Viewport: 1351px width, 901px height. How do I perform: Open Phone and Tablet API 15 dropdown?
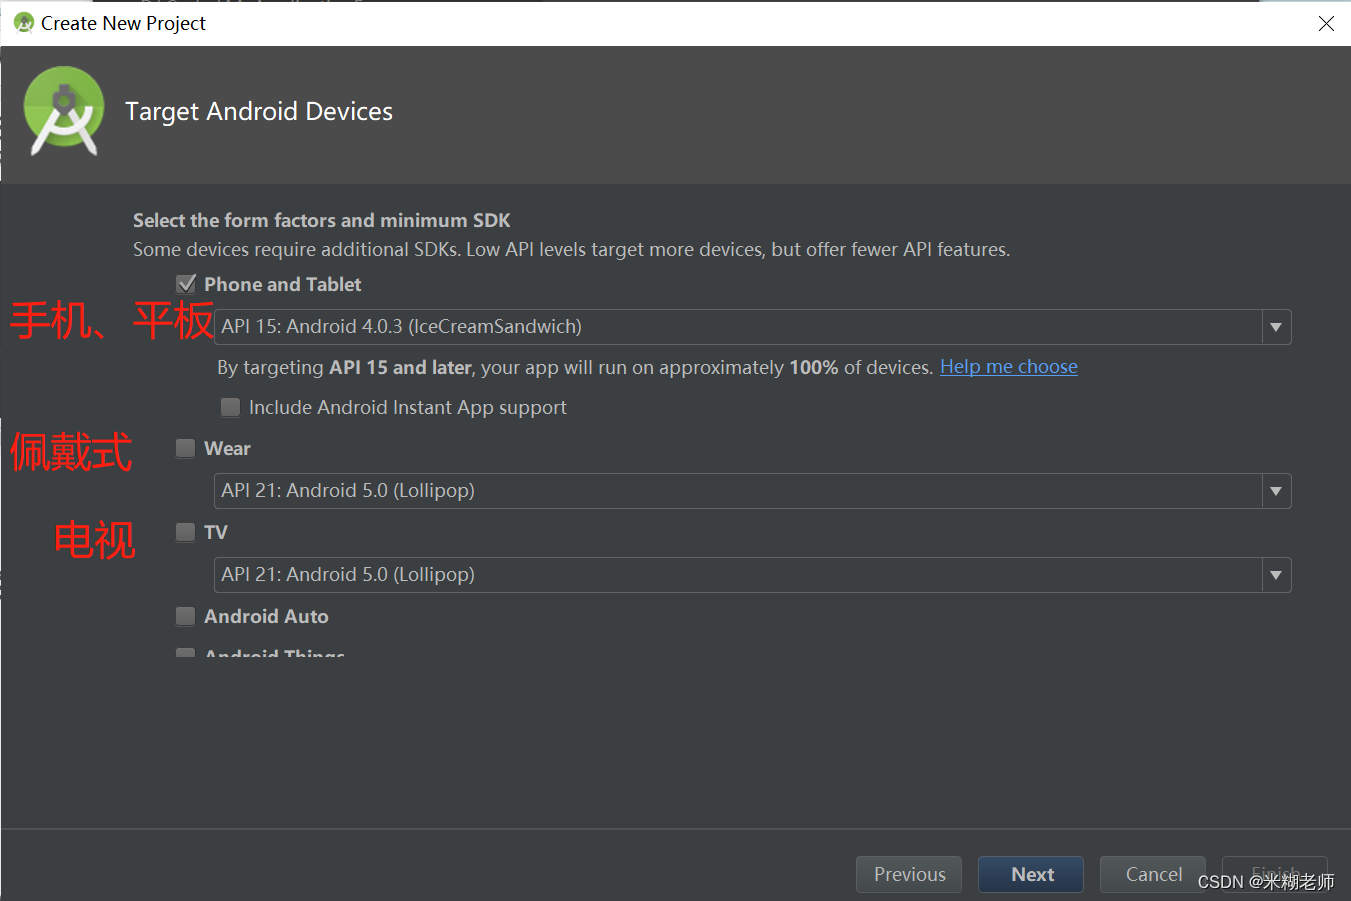coord(753,327)
